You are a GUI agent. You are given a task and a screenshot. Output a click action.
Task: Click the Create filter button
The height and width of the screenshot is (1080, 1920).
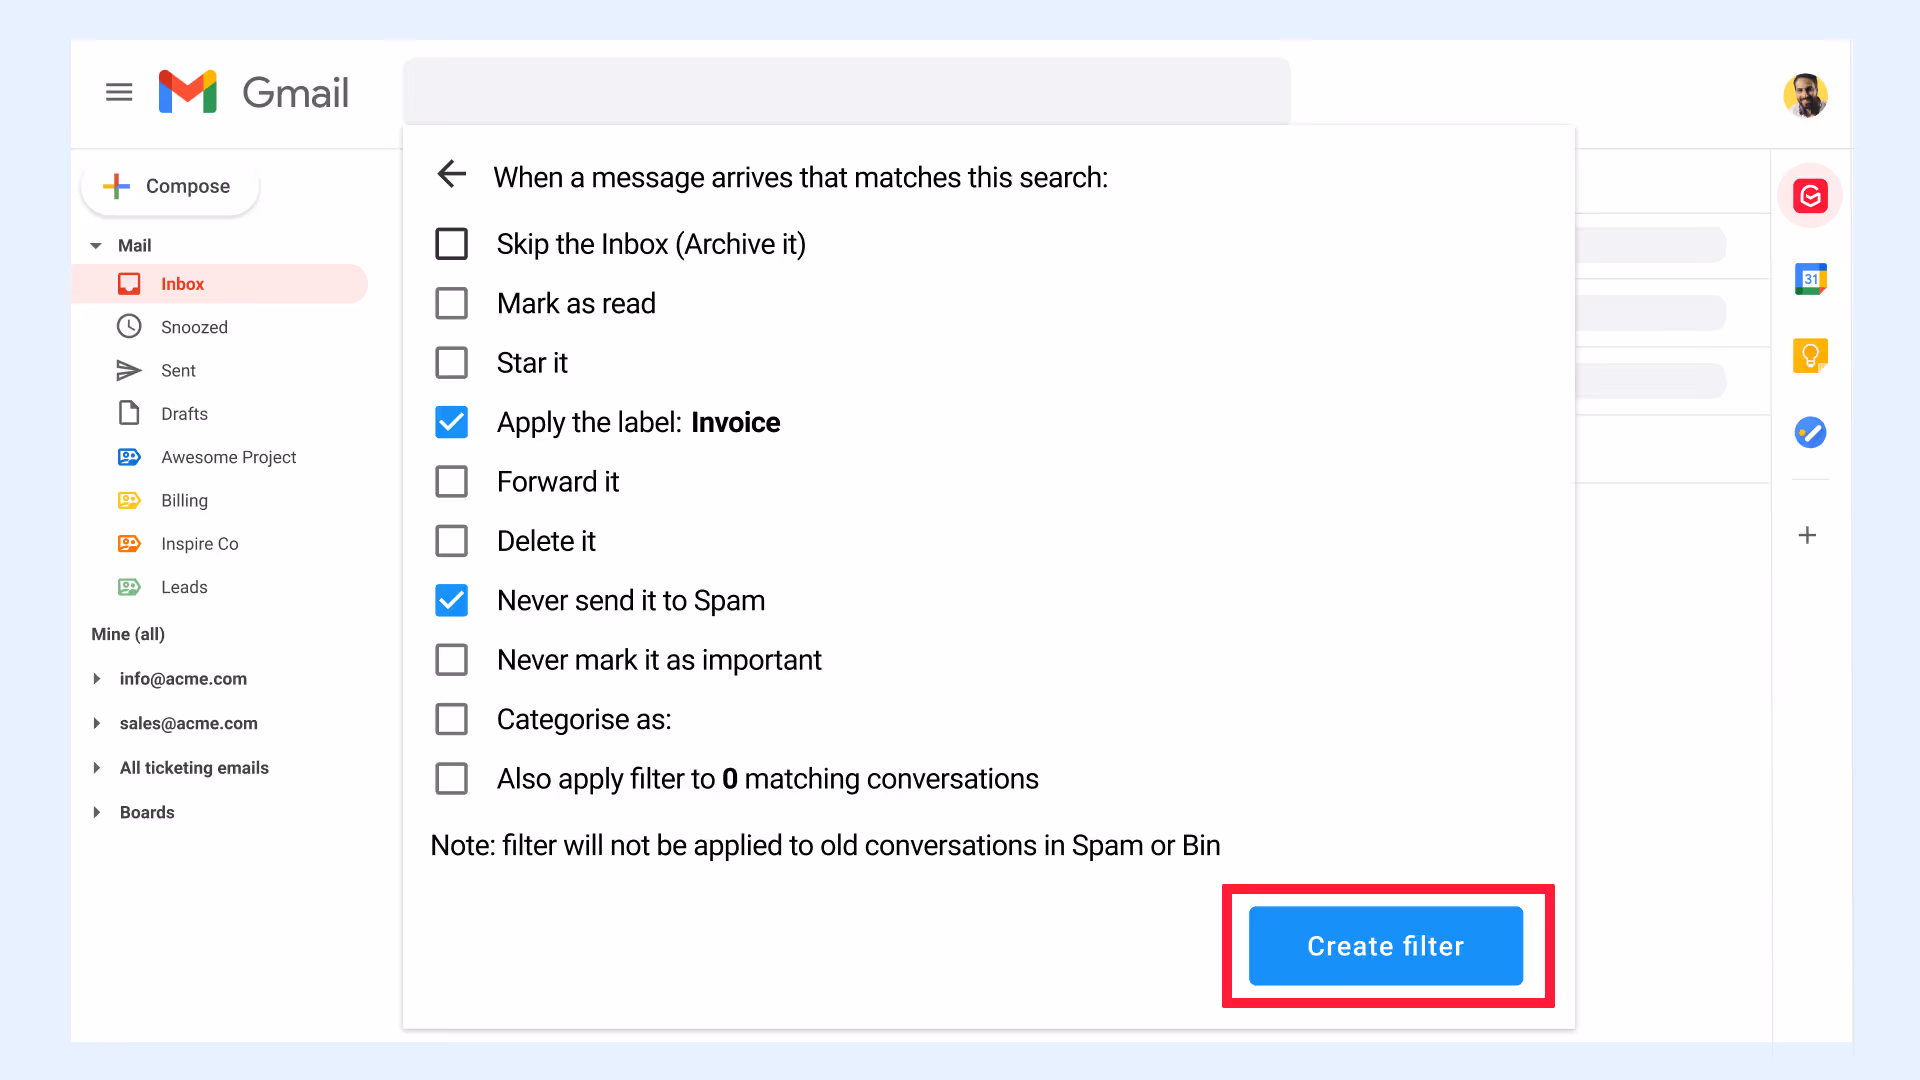point(1385,946)
